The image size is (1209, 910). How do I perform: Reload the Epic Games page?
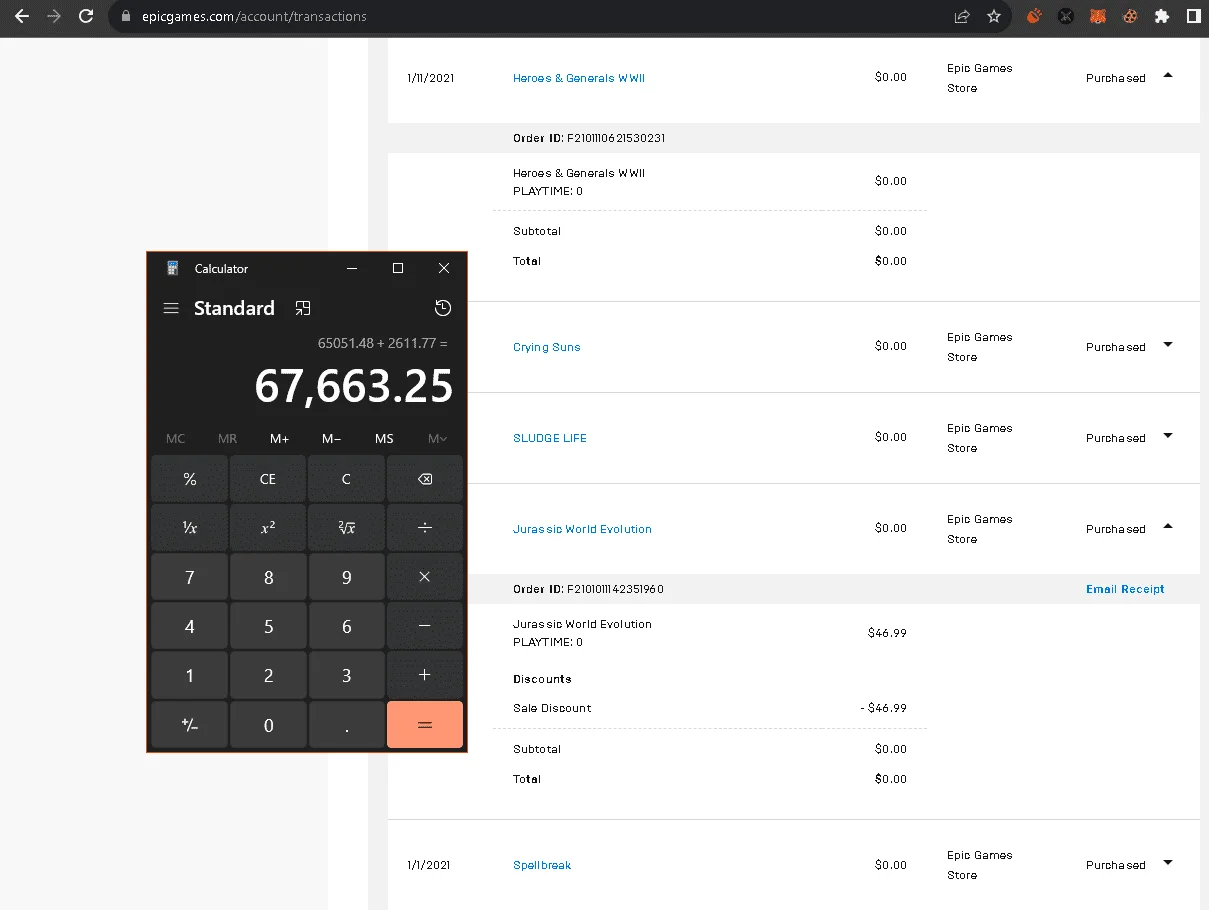coord(86,16)
